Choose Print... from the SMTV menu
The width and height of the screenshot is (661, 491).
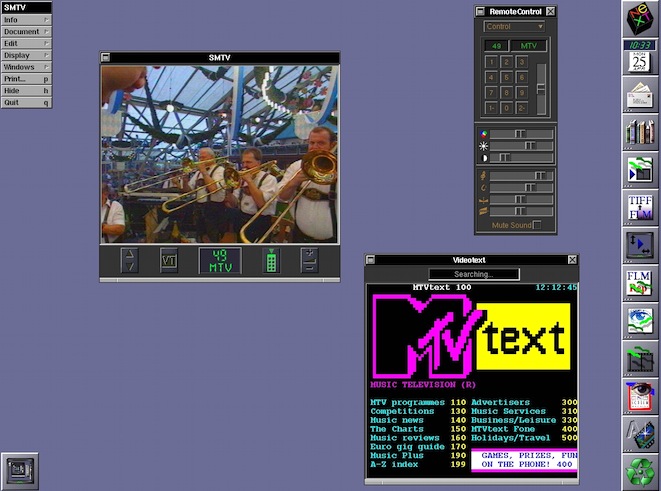coord(26,79)
